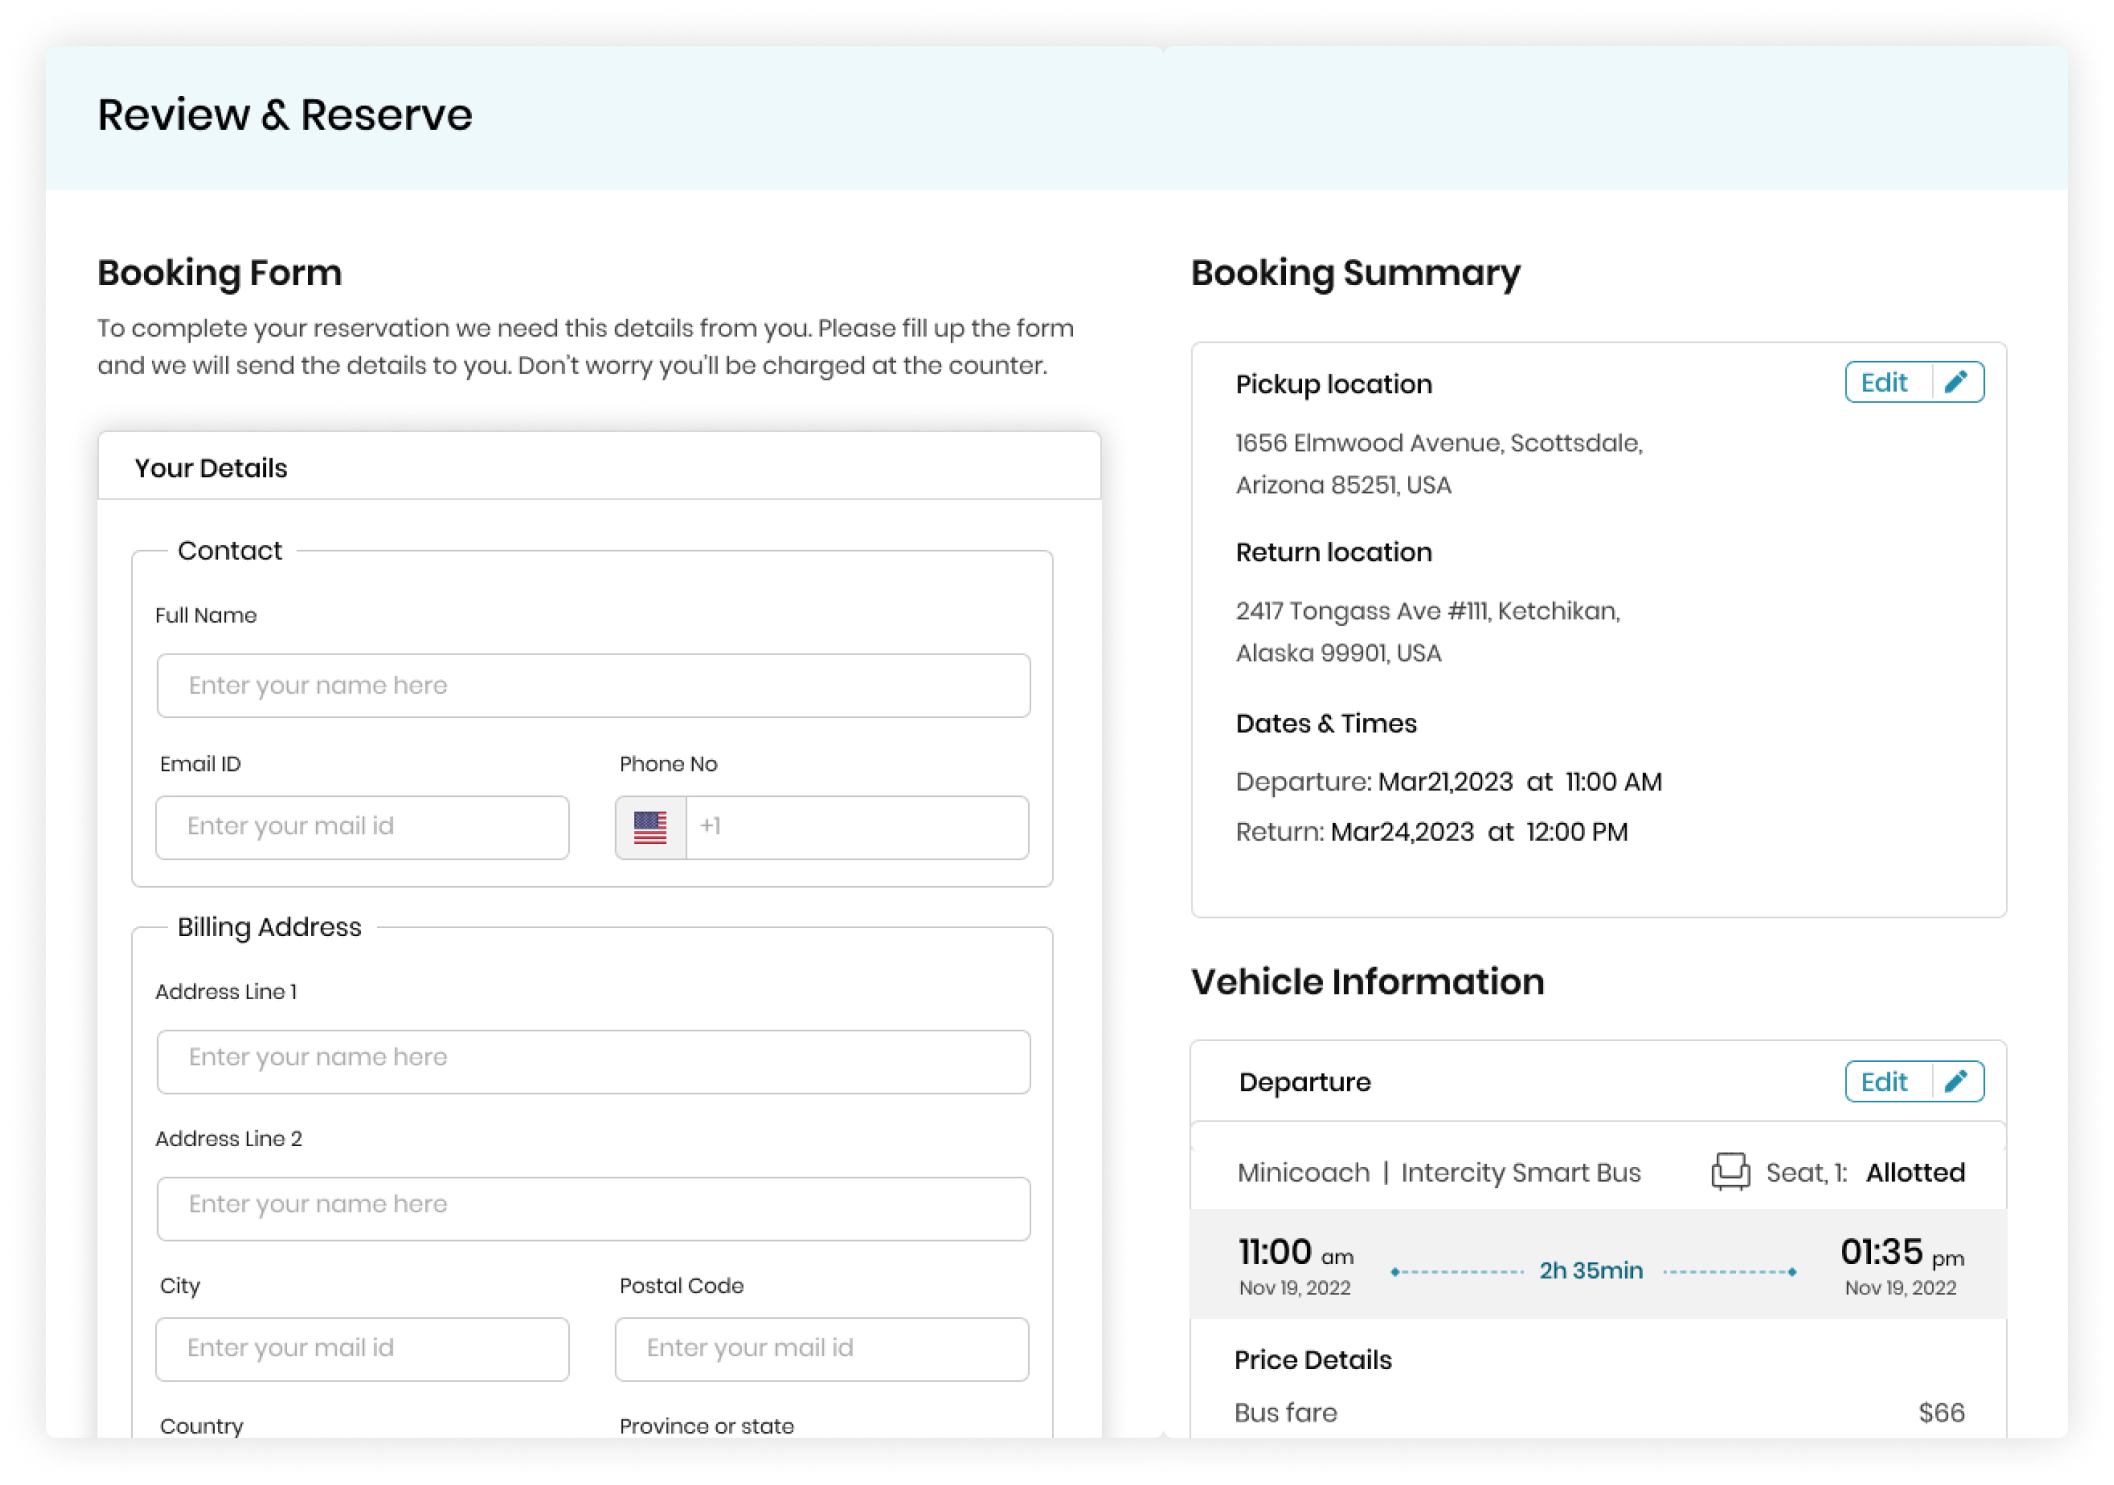Click the 'Return location' label
2114x1485 pixels.
(x=1333, y=552)
